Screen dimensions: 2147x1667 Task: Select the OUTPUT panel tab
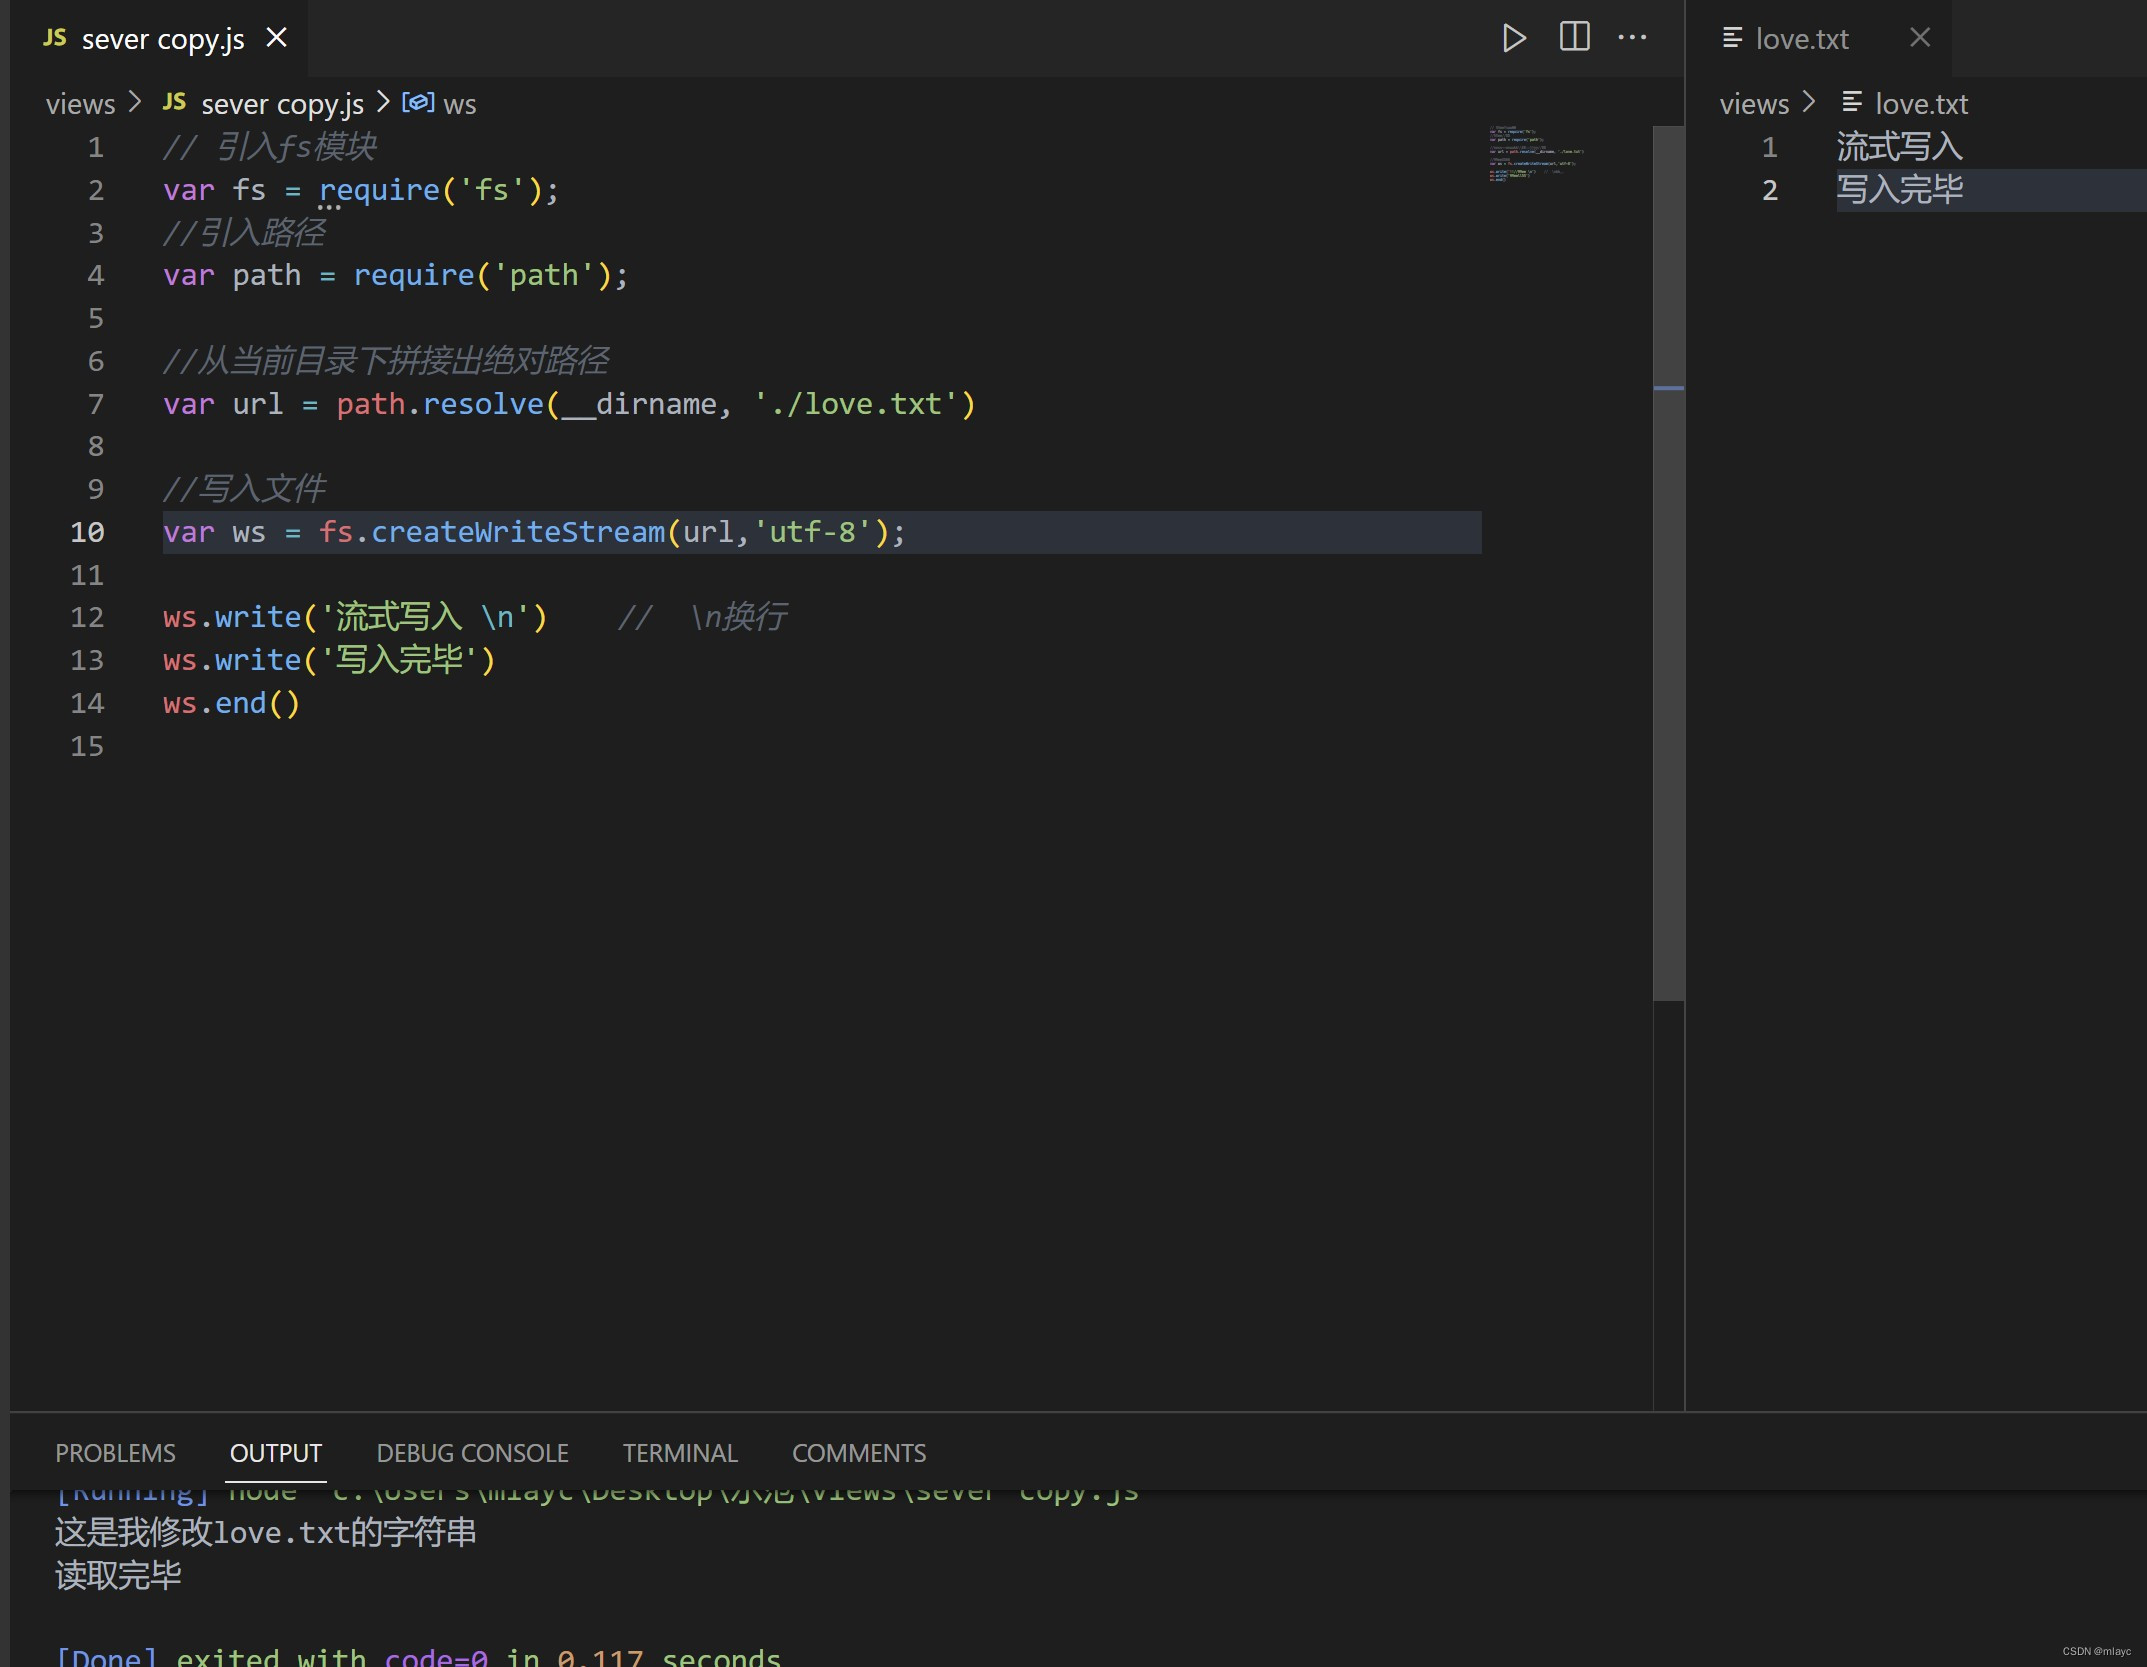[275, 1453]
